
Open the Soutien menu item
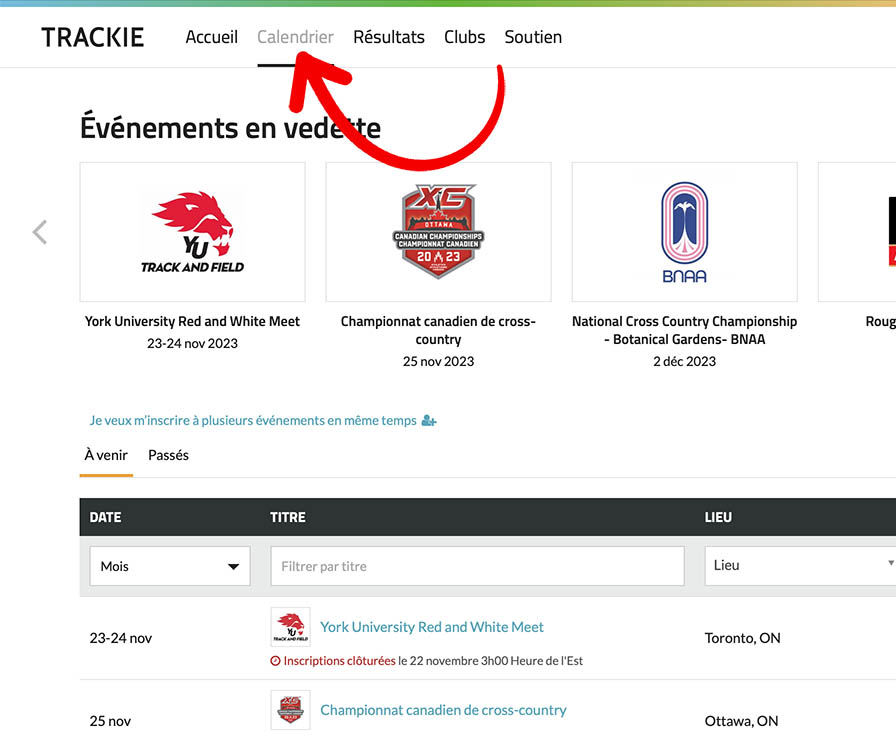point(533,37)
